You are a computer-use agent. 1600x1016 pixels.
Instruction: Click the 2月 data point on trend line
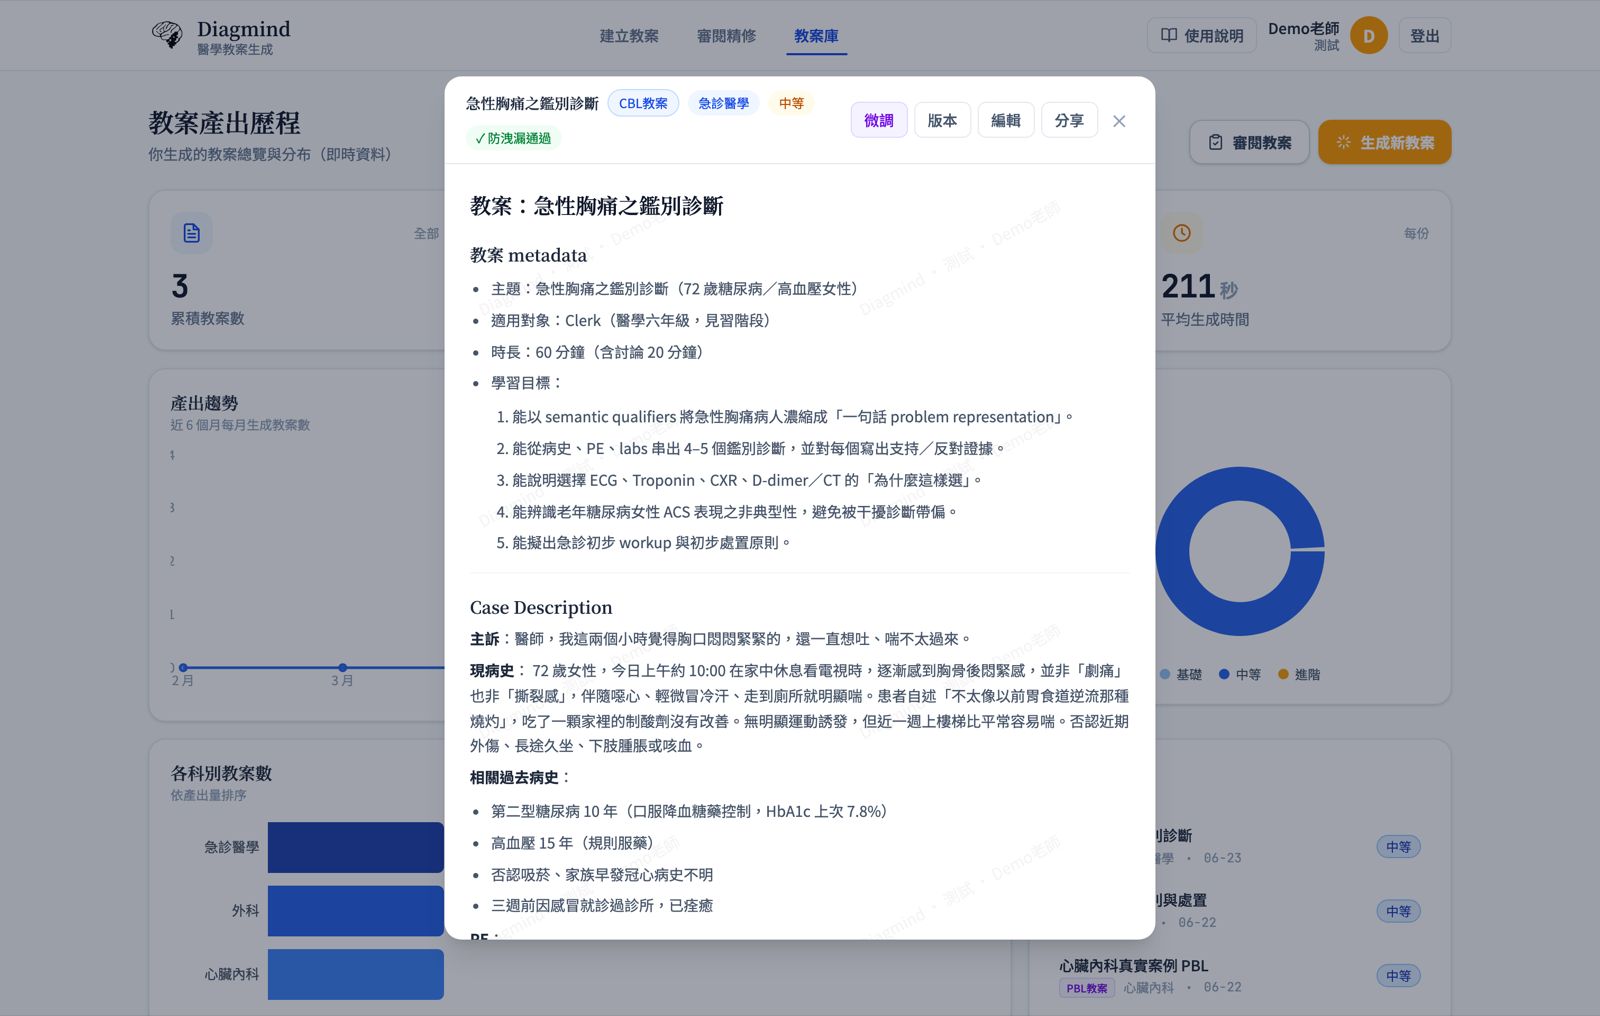183,667
